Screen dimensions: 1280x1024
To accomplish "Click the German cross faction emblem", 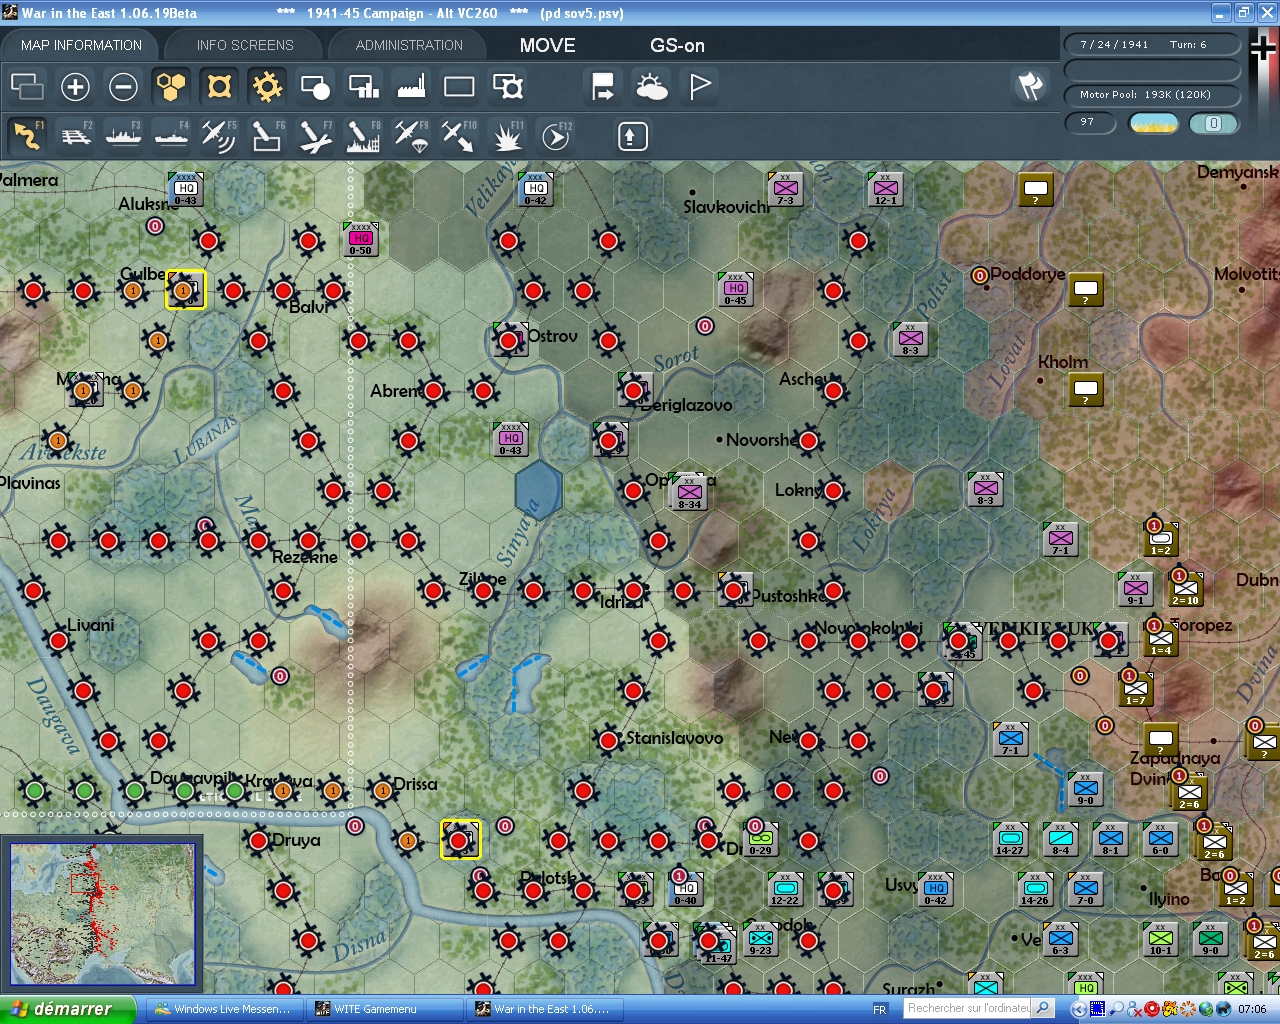I will pos(1264,47).
